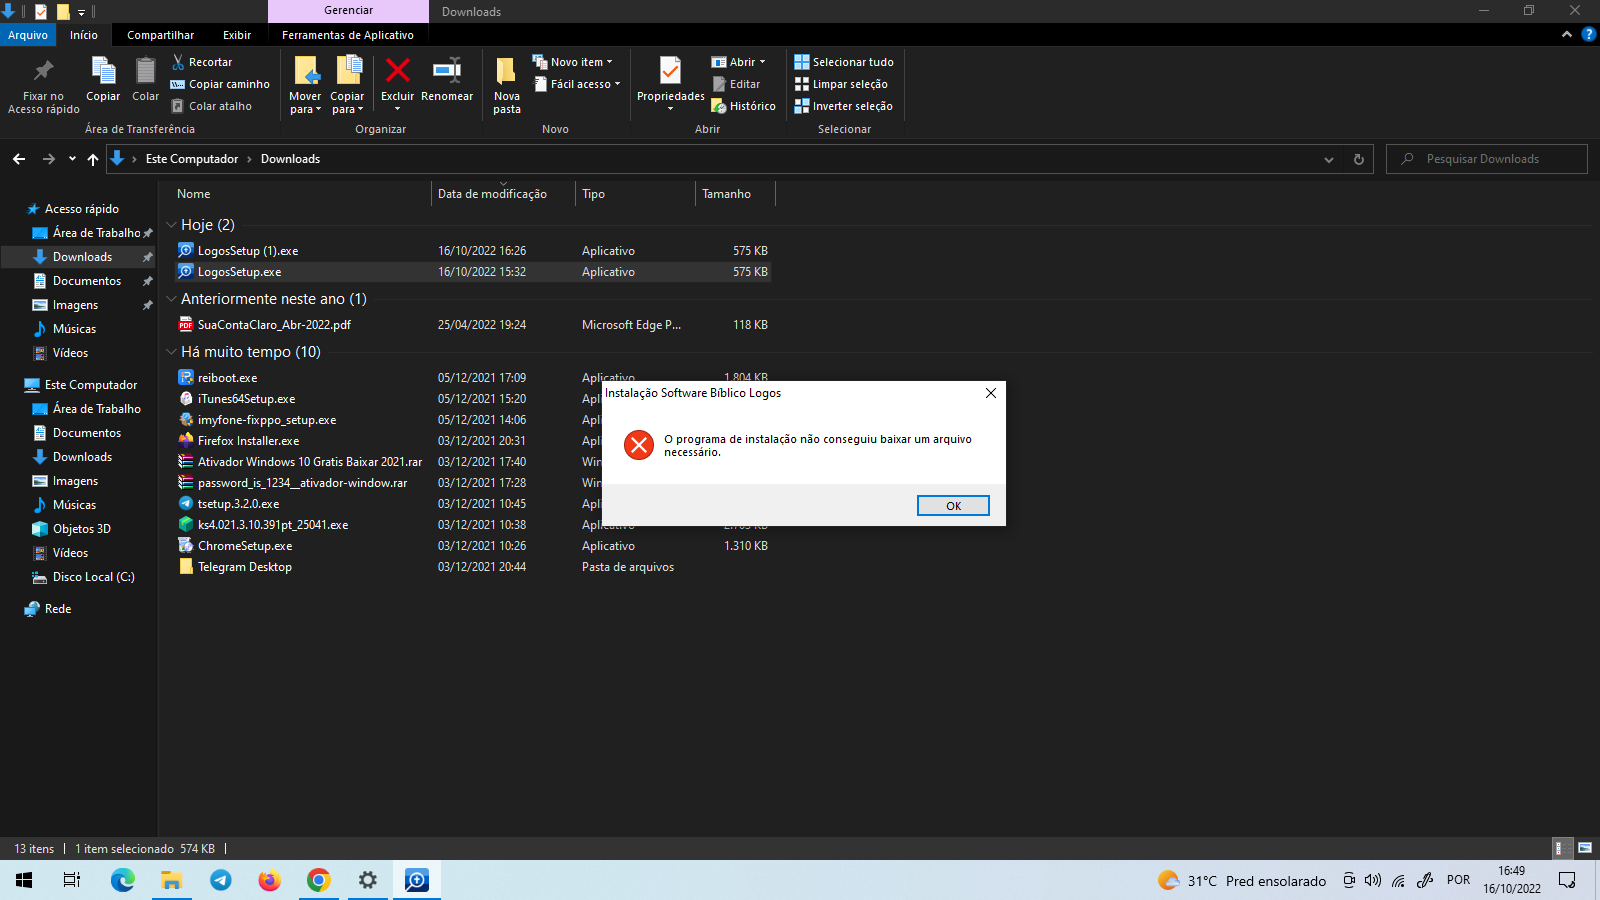Open the Logos installer taskbar icon
The width and height of the screenshot is (1600, 900).
click(x=416, y=880)
